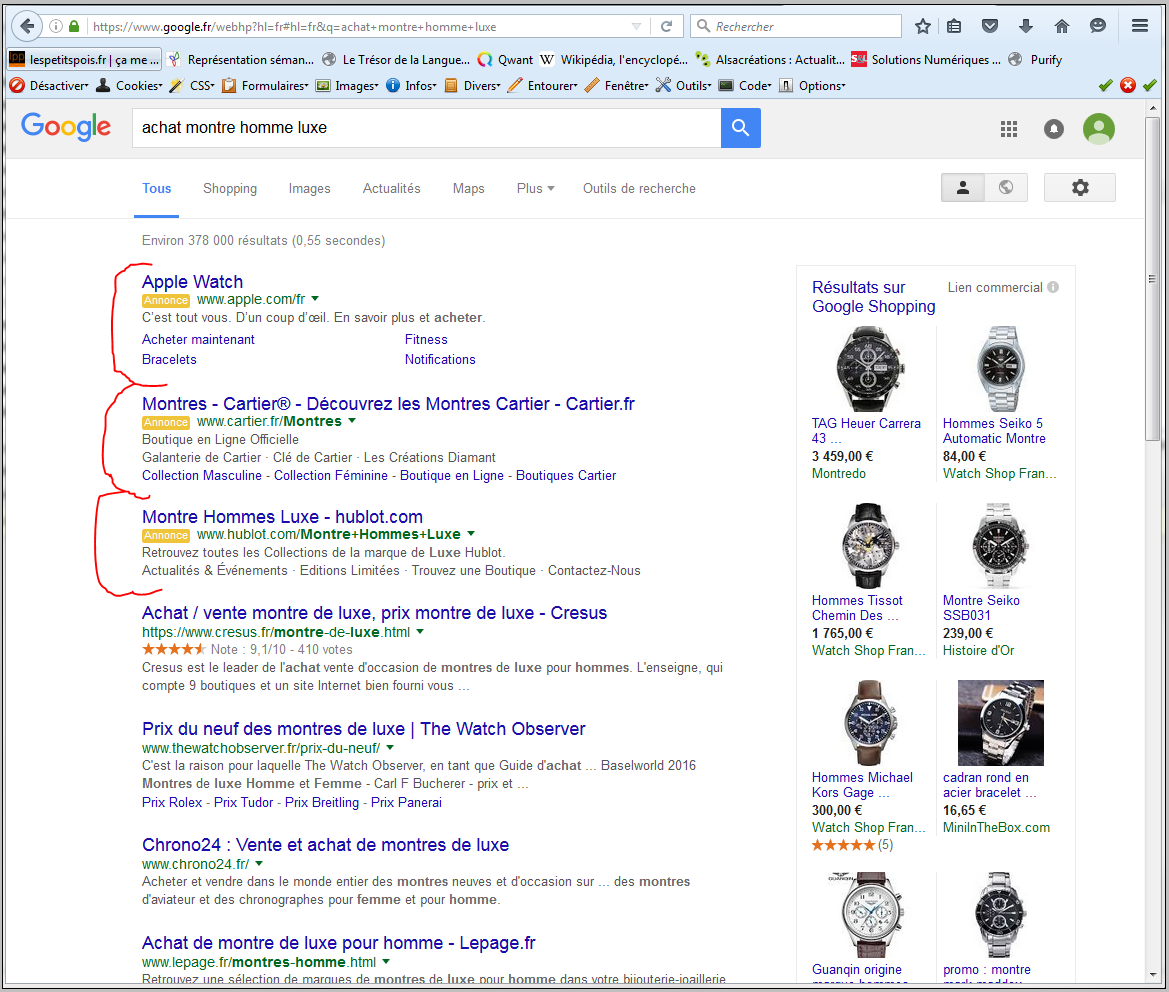The image size is (1169, 992).
Task: Expand the address bar history dropdown arrow
Action: click(x=636, y=26)
